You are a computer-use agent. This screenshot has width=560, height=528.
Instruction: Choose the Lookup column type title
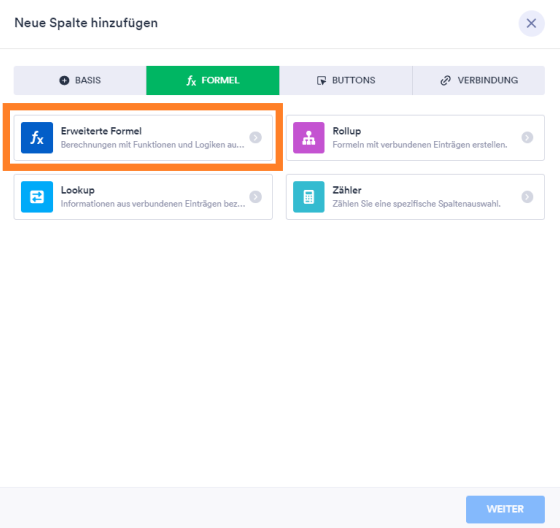pyautogui.click(x=78, y=190)
